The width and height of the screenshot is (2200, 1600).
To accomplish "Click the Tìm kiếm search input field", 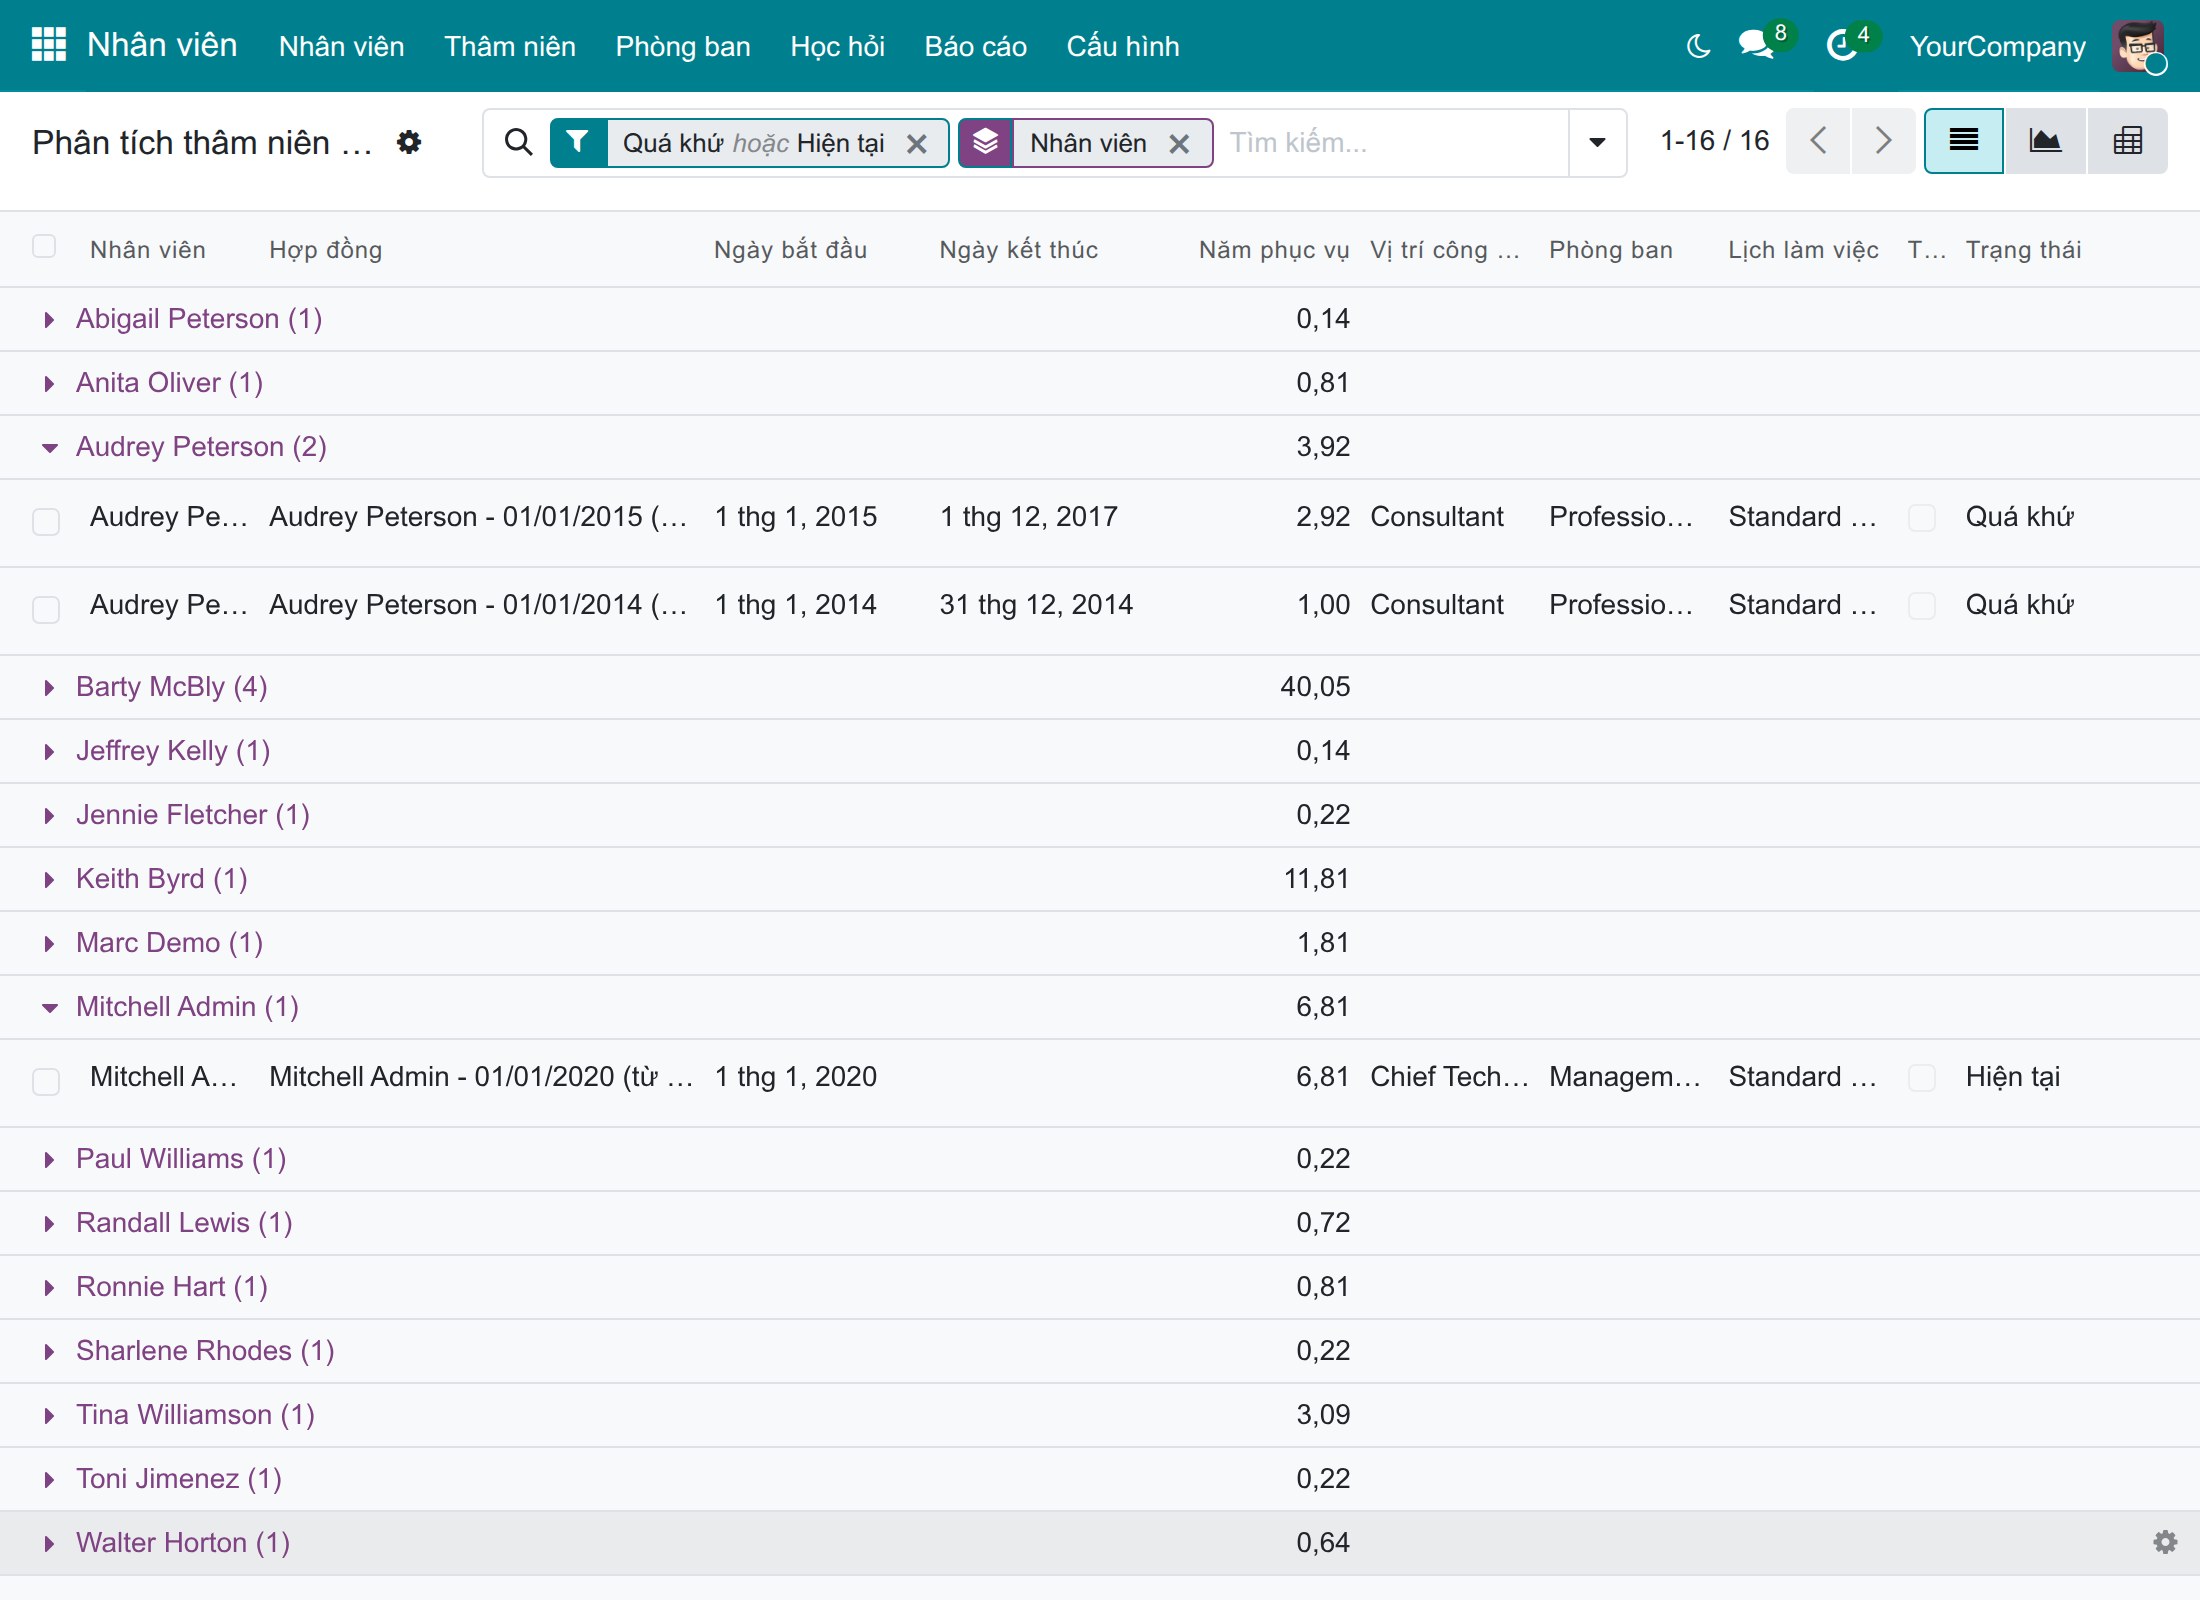I will [x=1394, y=143].
